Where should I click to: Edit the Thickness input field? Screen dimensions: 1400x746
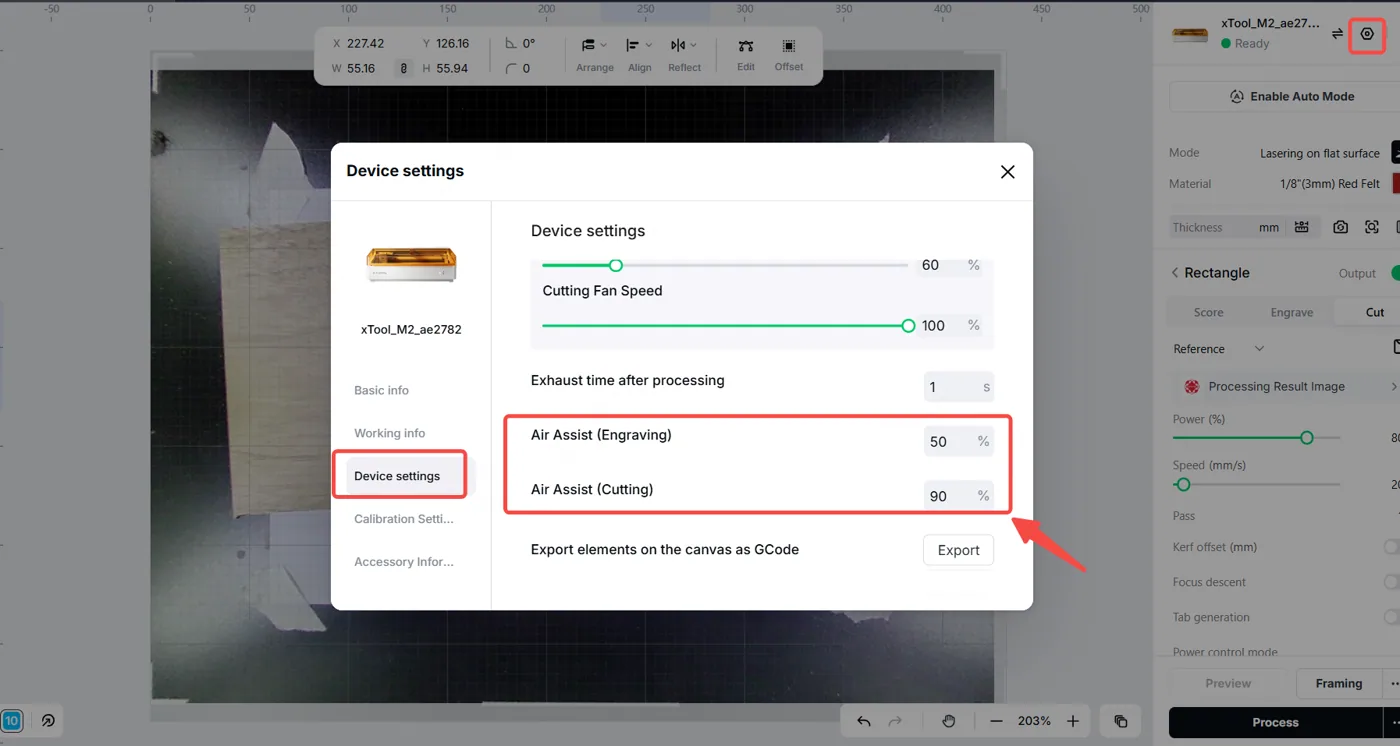click(1226, 227)
